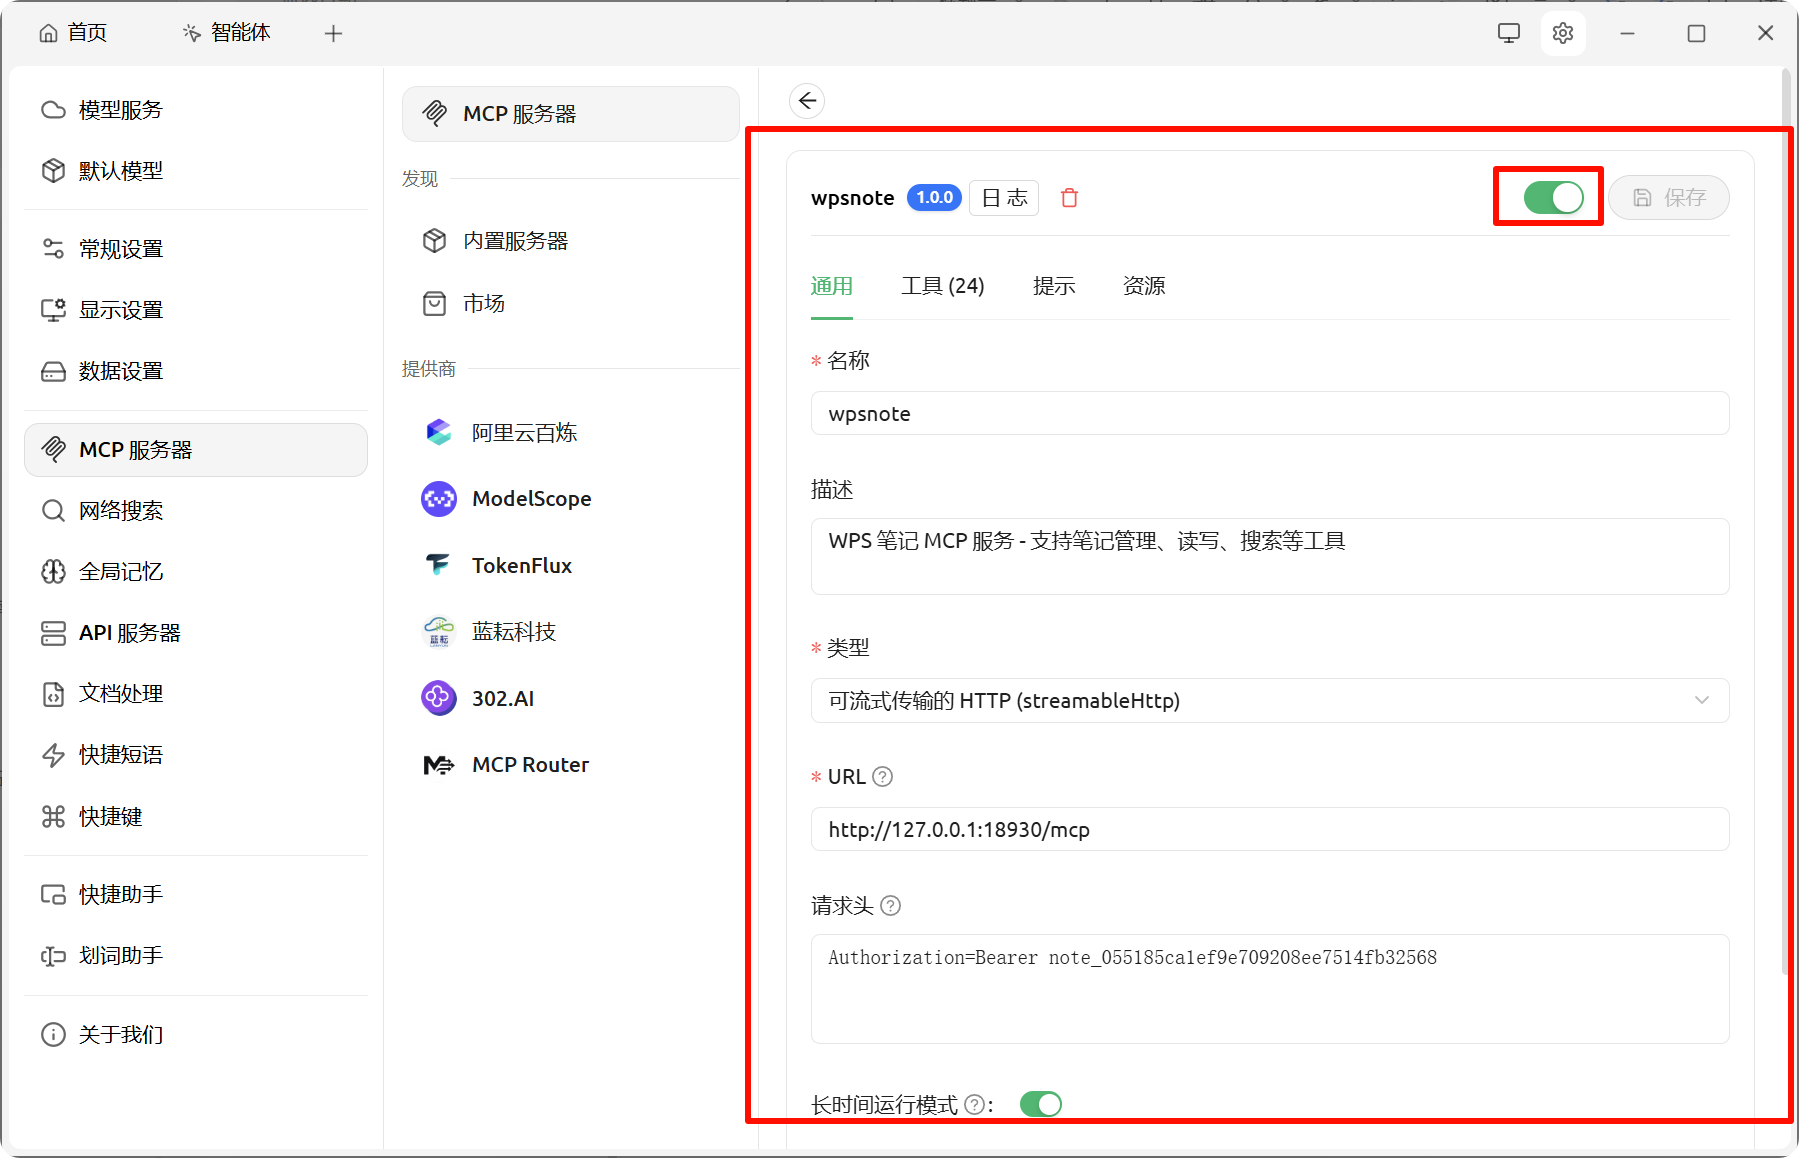Open the 类型 dropdown showing streamableHttp
Screen dimensions: 1799x1158
1270,701
